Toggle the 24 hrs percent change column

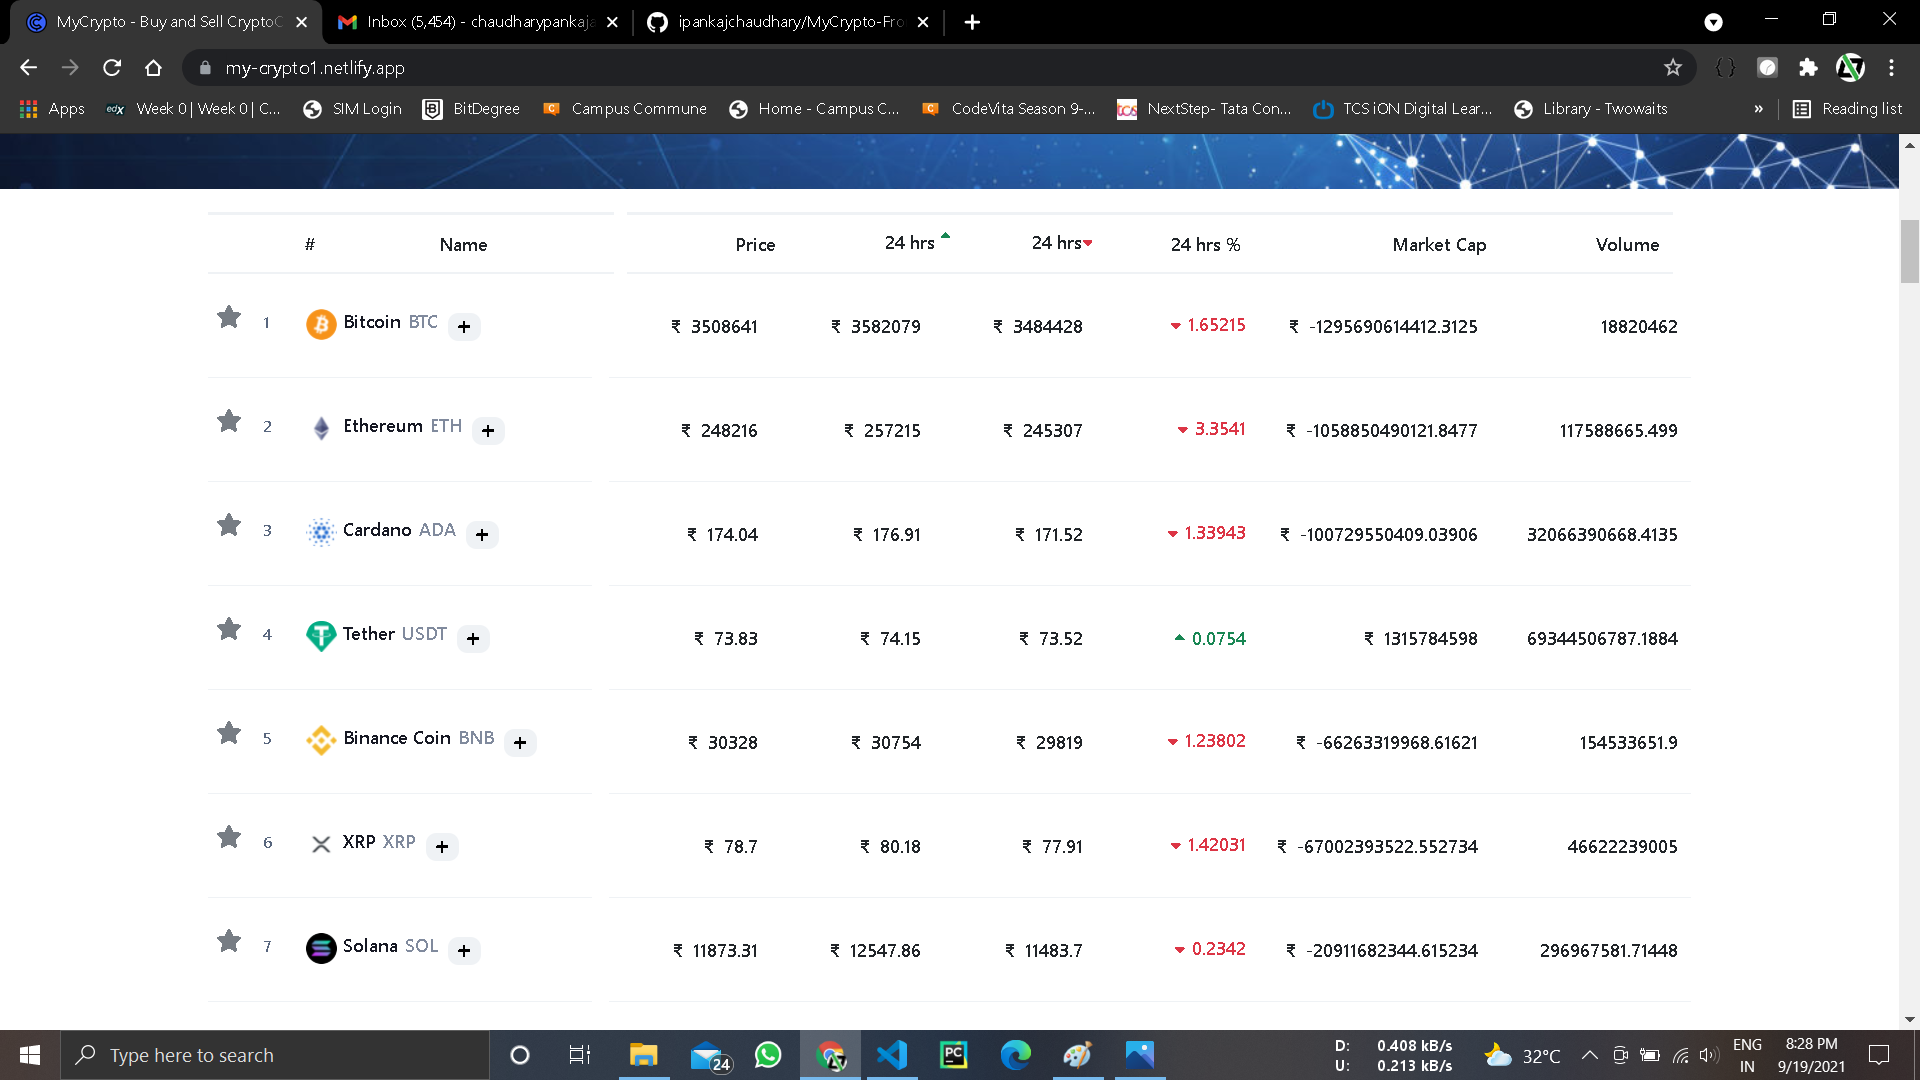[x=1204, y=245]
